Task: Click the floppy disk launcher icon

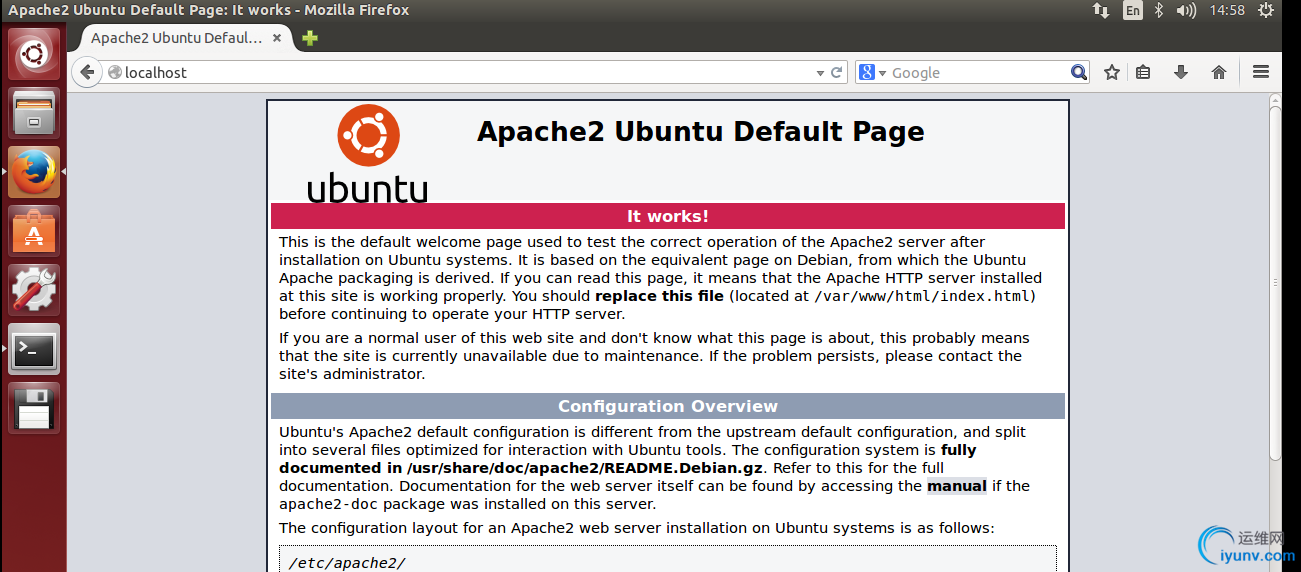Action: pyautogui.click(x=34, y=407)
